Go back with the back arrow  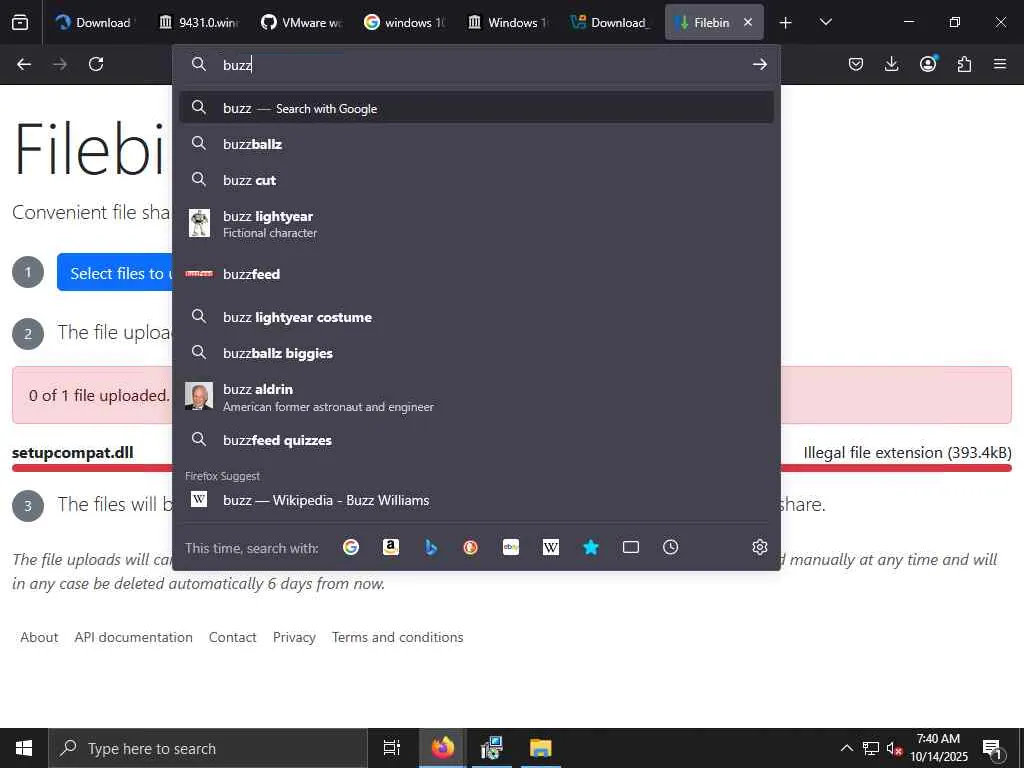24,64
